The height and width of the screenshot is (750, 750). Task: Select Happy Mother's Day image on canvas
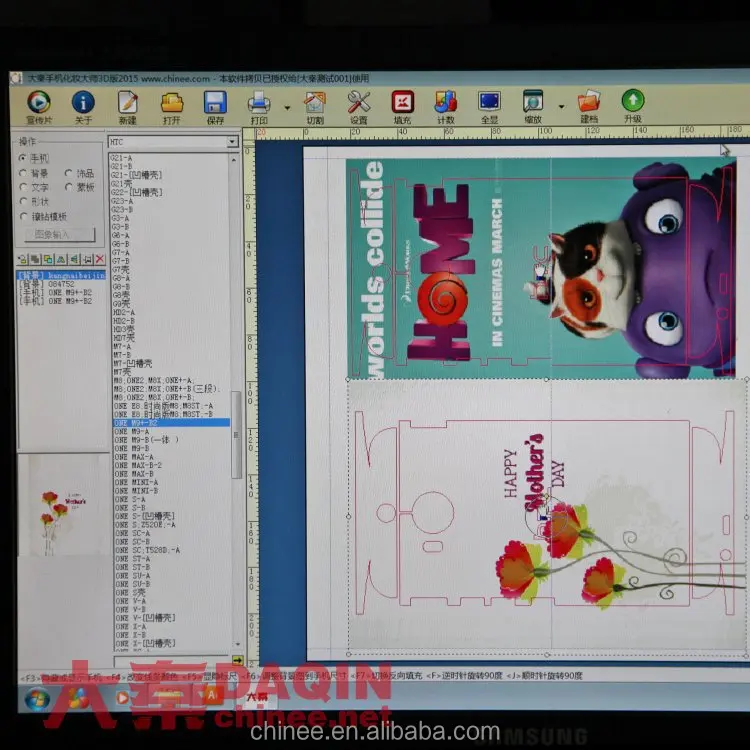[x=547, y=517]
